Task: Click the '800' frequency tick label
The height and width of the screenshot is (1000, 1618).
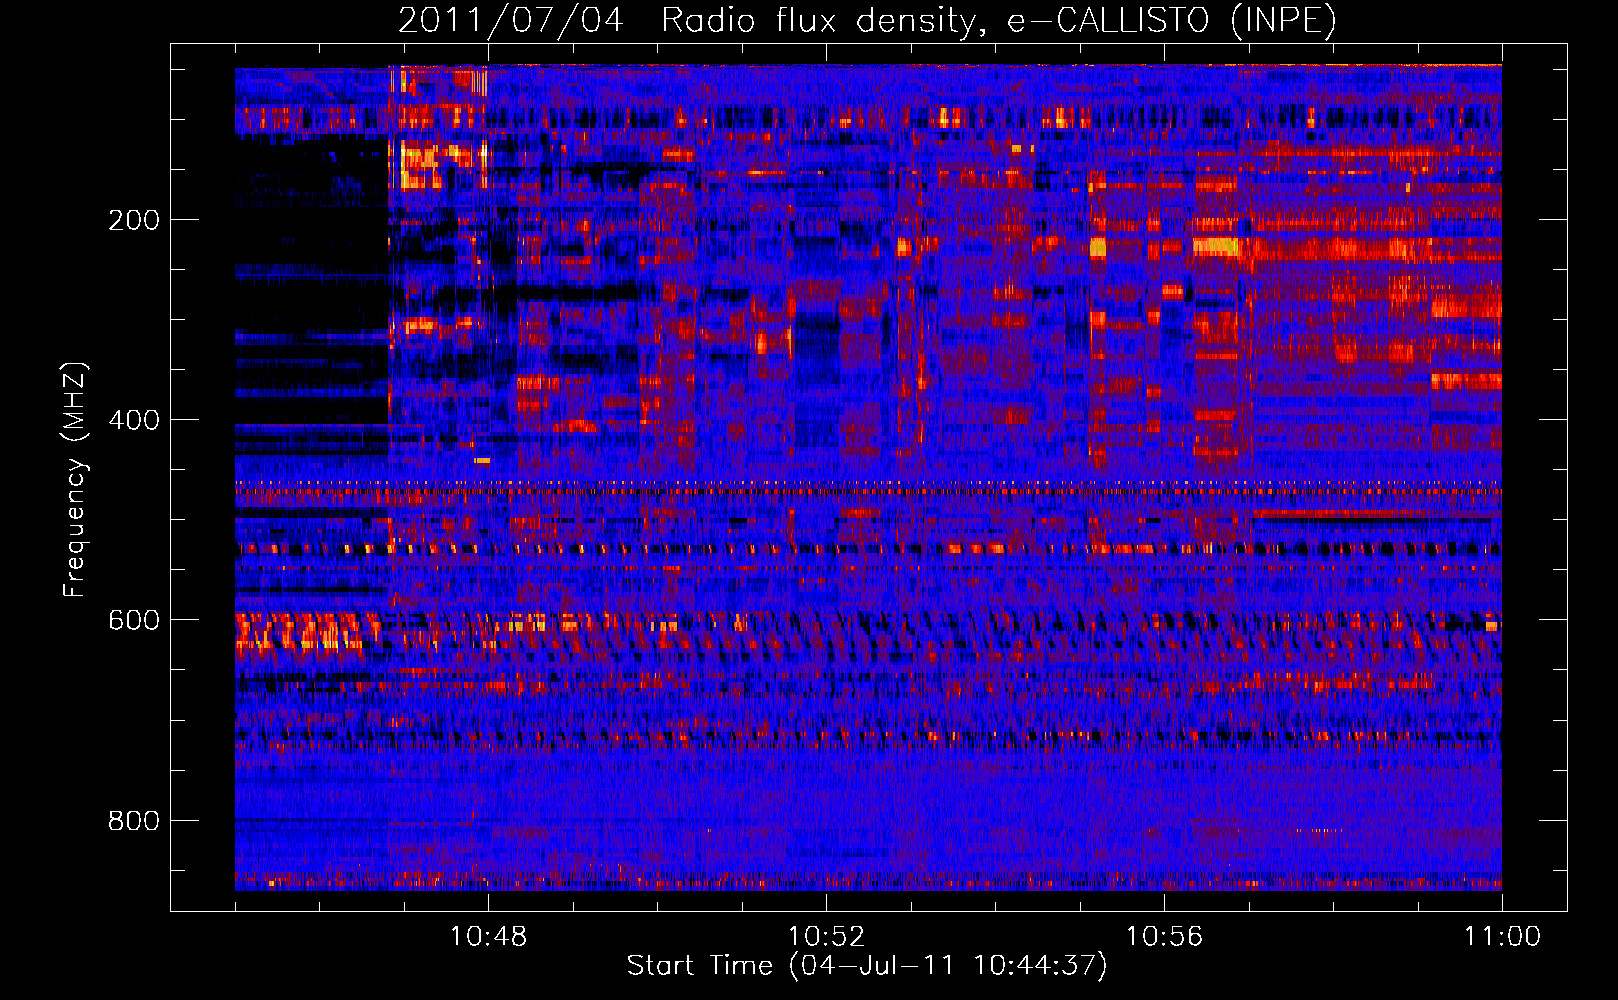Action: coord(134,821)
